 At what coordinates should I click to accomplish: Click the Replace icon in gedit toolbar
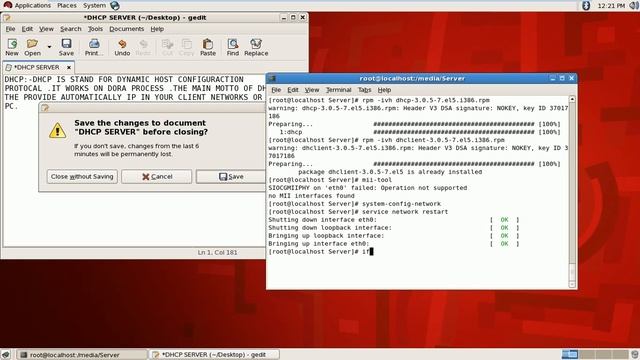click(256, 47)
